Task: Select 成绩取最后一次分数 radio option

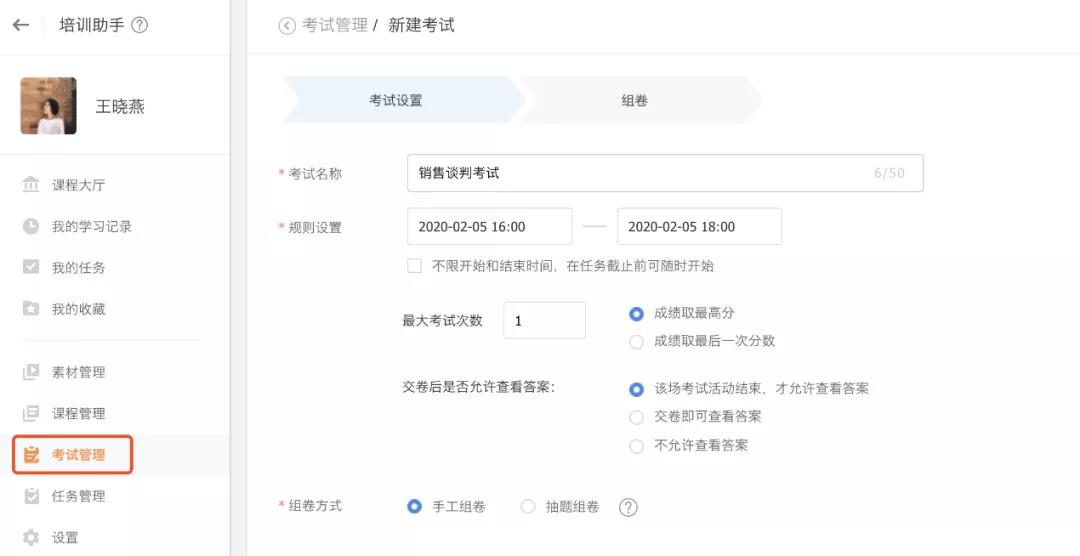Action: 636,341
